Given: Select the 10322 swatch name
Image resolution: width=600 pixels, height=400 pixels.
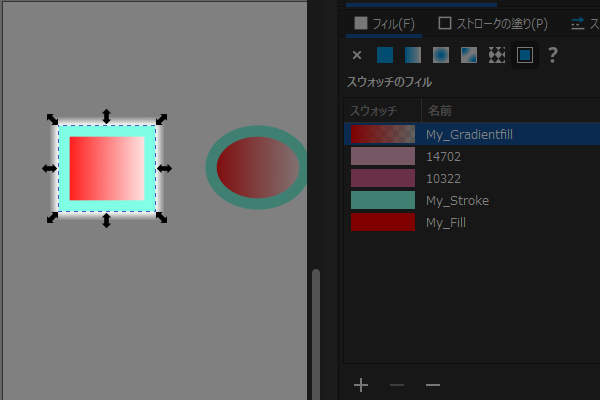Looking at the screenshot, I should tap(443, 179).
